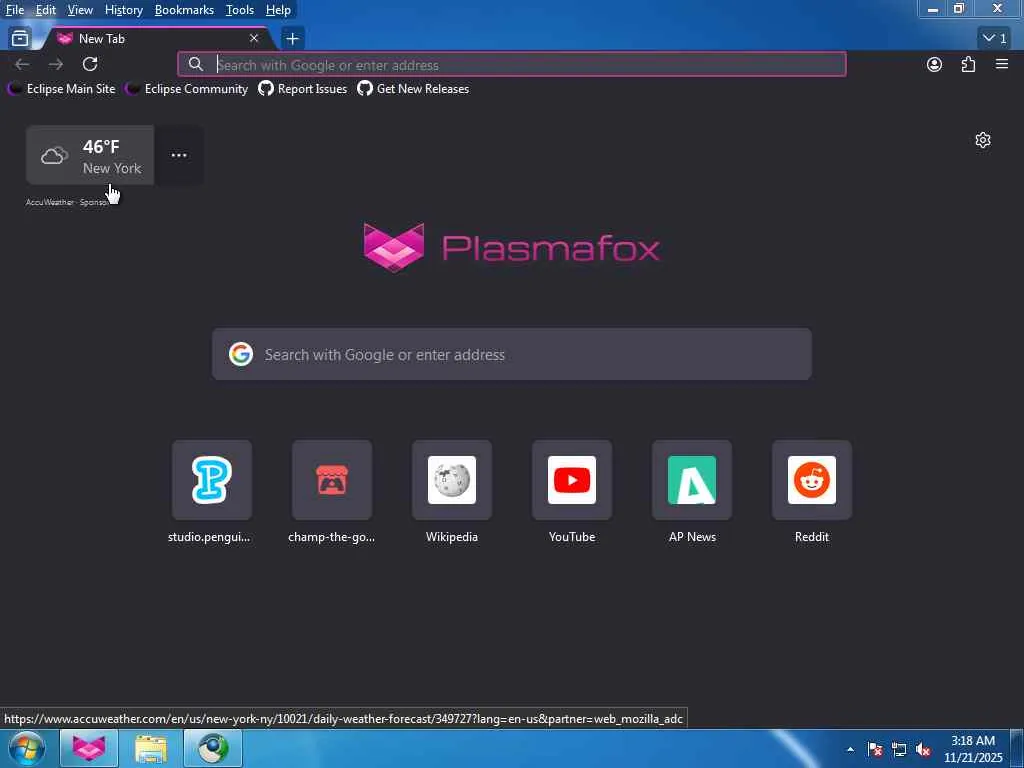Open the Bookmarks menu
Viewport: 1024px width, 768px height.
(184, 10)
